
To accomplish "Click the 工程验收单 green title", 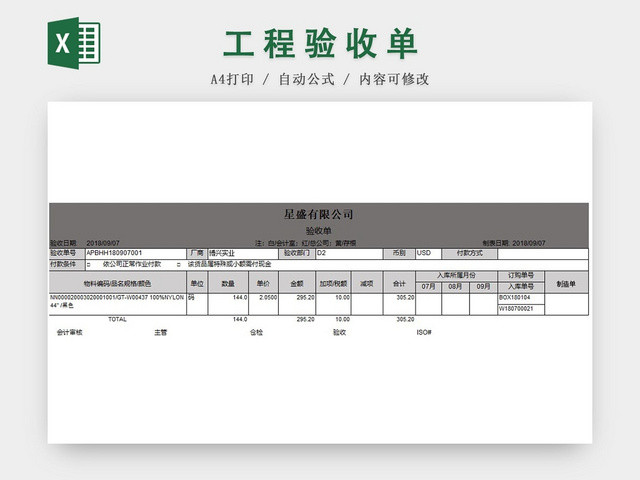I will (320, 44).
